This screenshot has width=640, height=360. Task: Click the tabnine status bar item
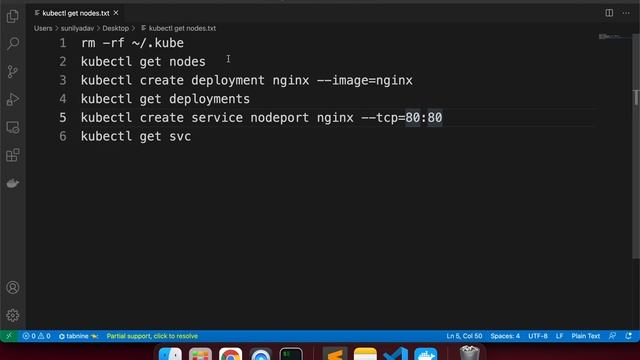pyautogui.click(x=78, y=336)
